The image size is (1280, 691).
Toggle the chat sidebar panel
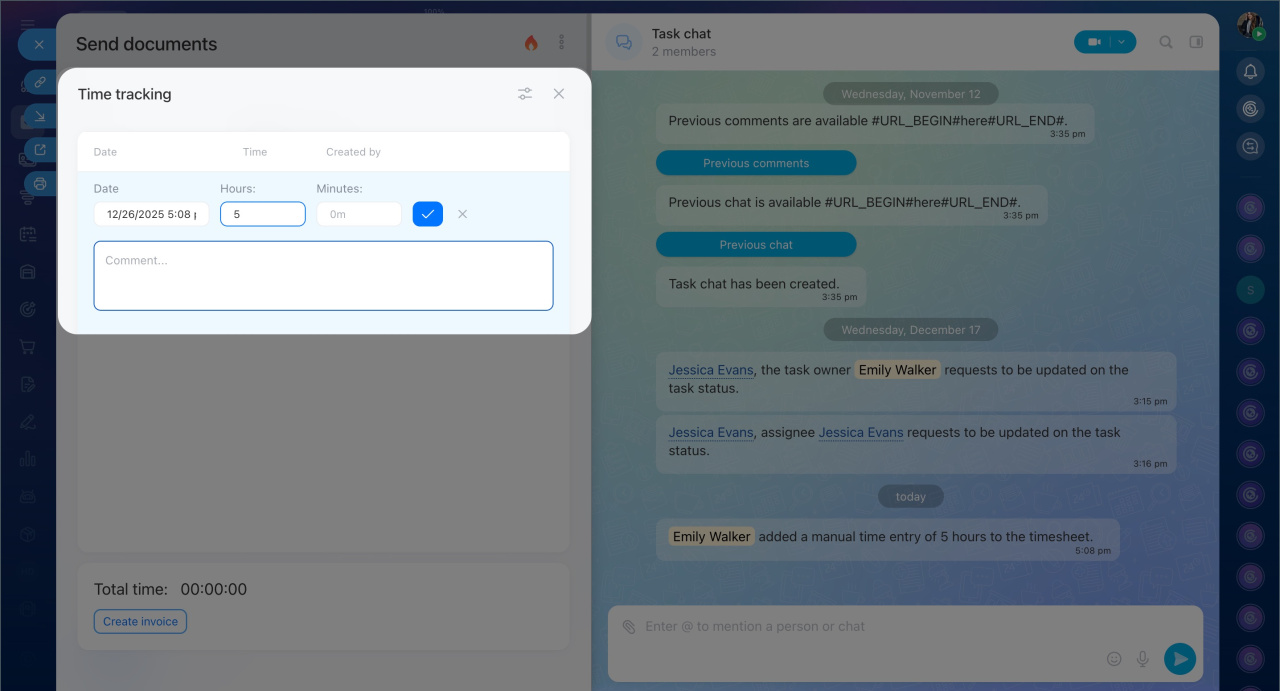1196,42
